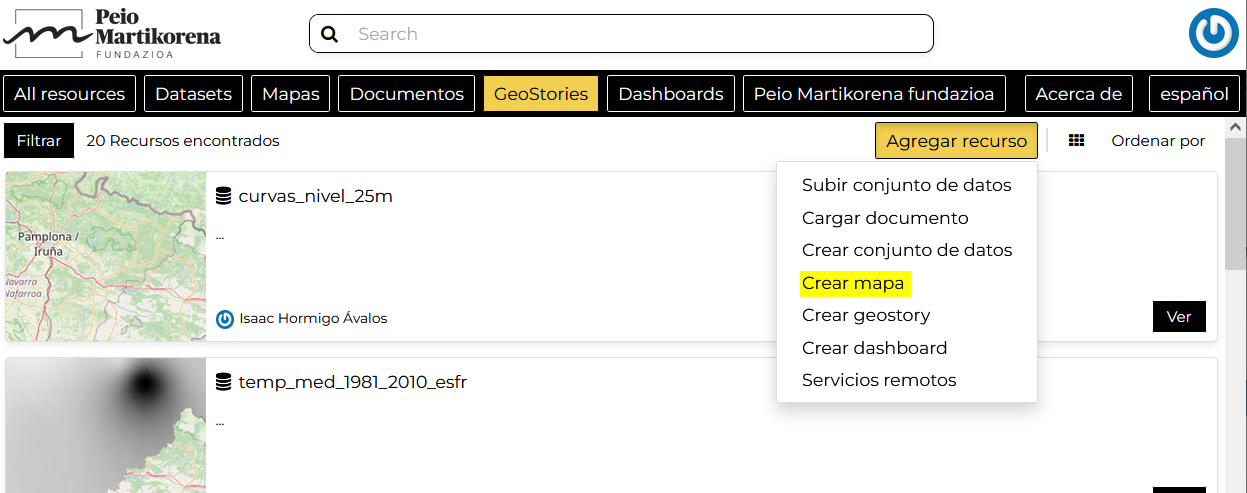Toggle the Agregar recurso dropdown
Screen dimensions: 1247x493
[956, 141]
